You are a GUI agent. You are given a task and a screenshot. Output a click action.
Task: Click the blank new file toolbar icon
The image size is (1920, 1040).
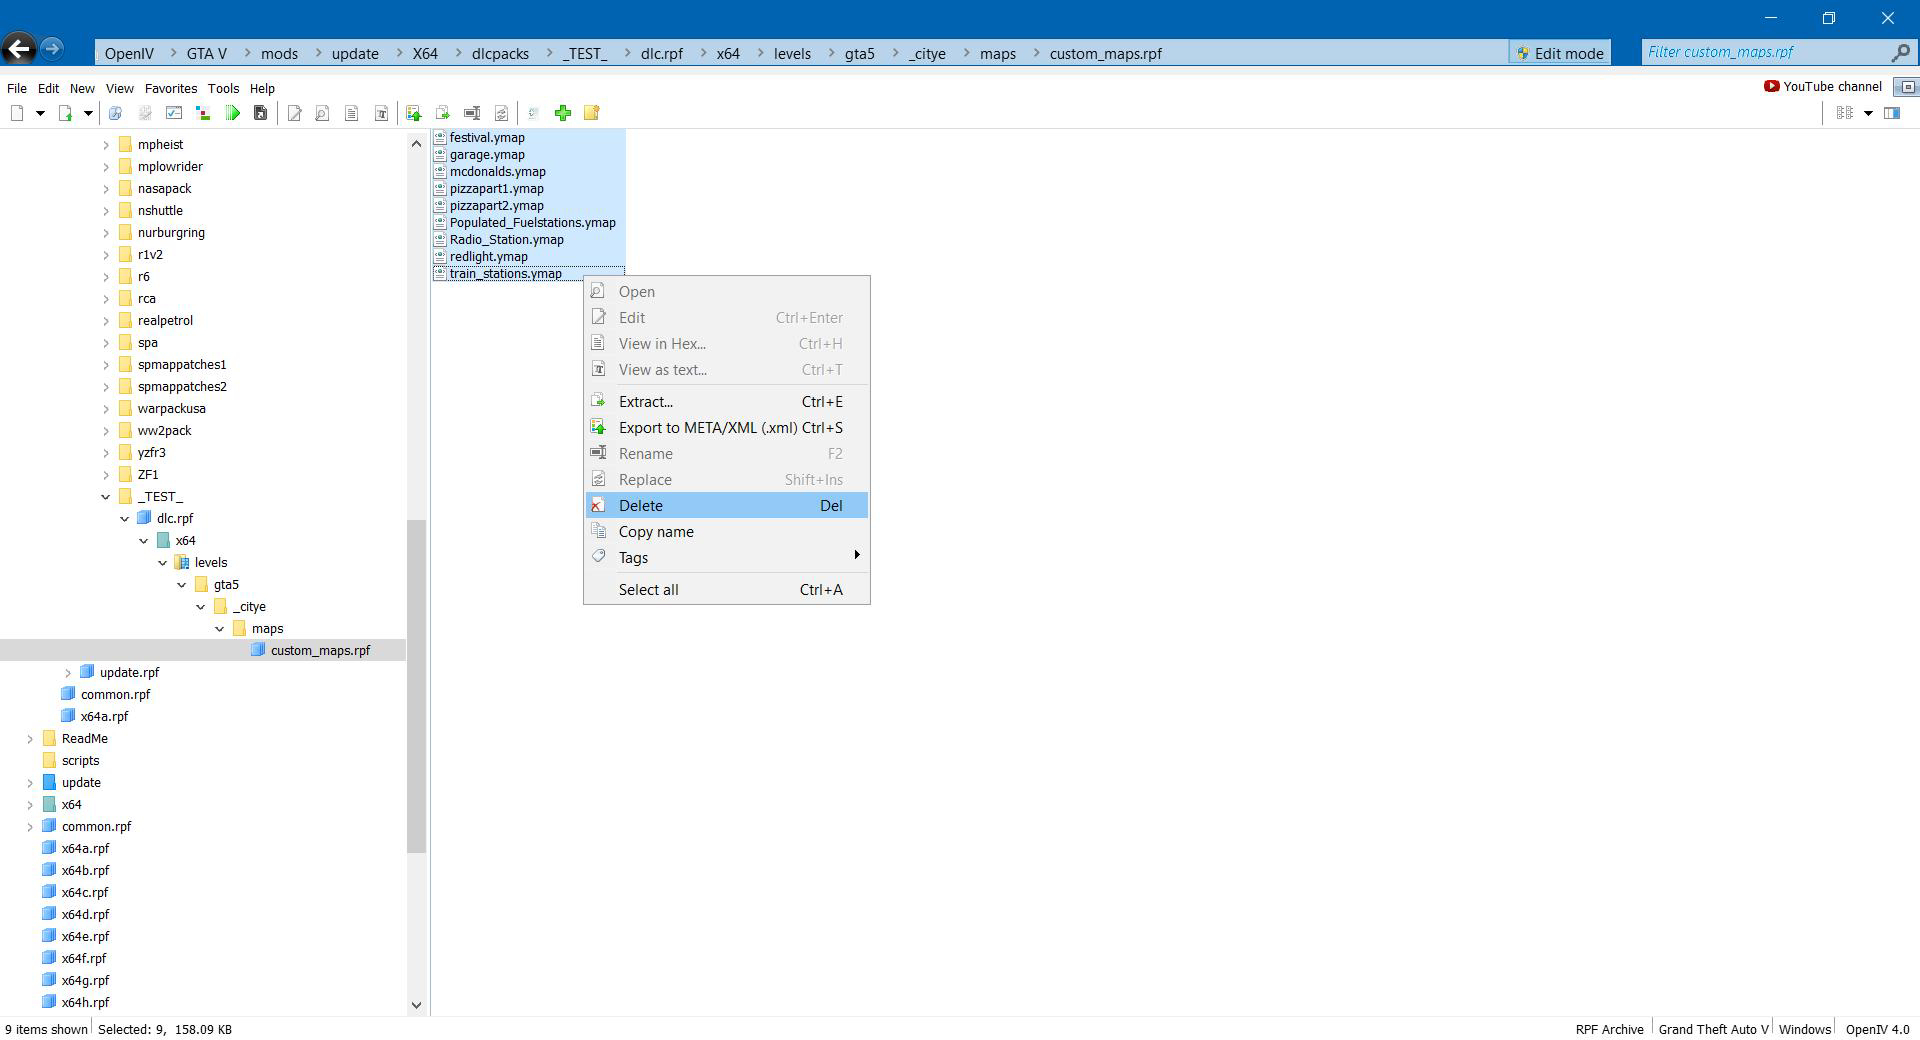17,113
